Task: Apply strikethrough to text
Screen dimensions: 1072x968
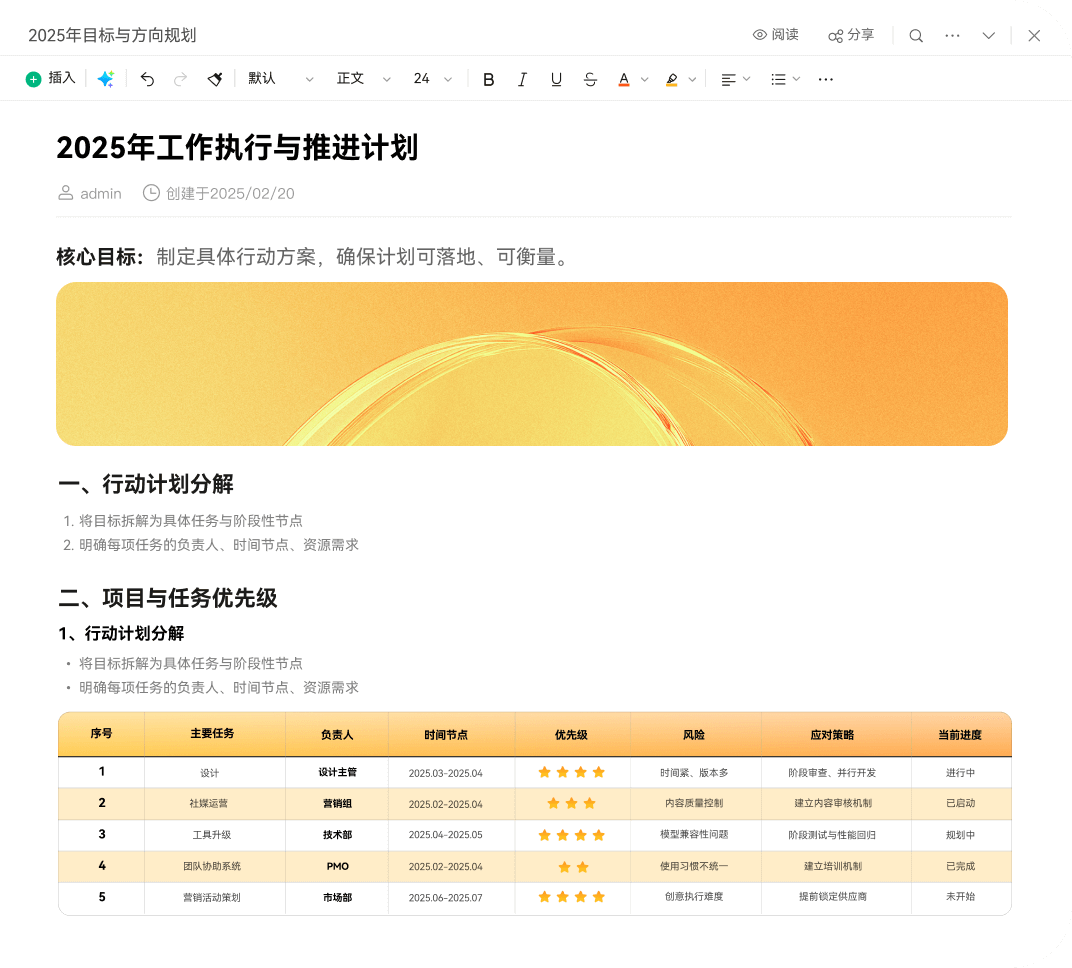Action: pos(590,79)
